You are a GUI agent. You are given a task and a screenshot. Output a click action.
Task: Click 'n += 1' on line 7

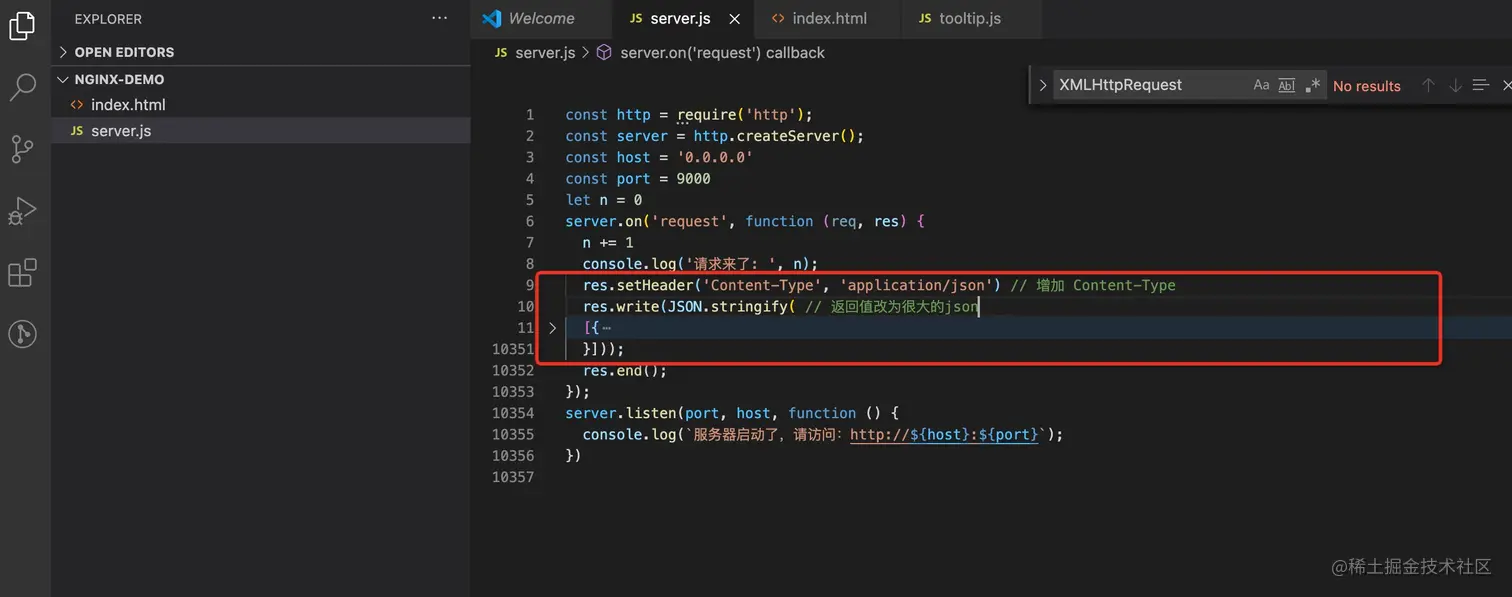point(608,243)
